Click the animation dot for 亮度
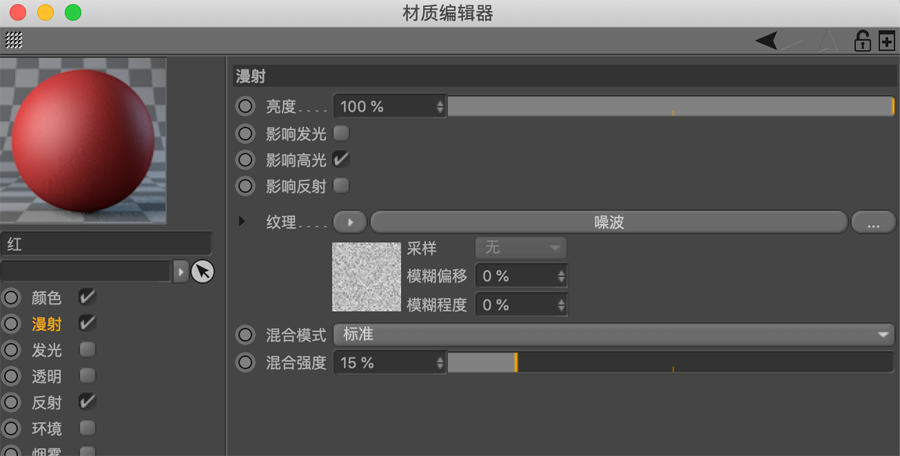This screenshot has width=900, height=456. tap(245, 106)
